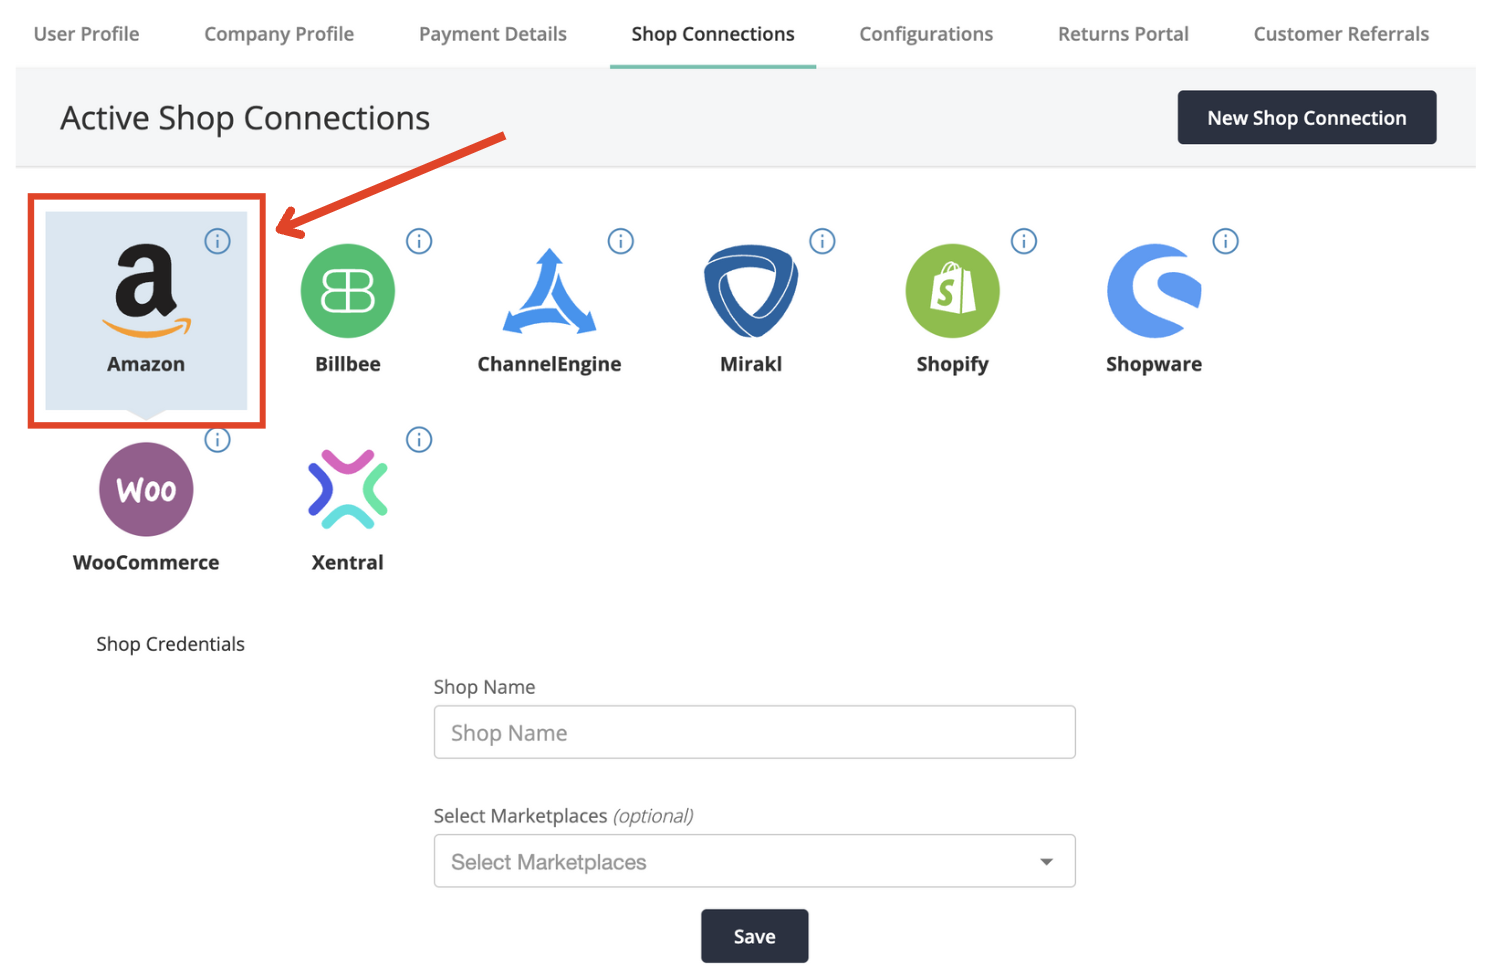The image size is (1494, 976).
Task: Select the Billbee shop connection logo
Action: coord(348,291)
